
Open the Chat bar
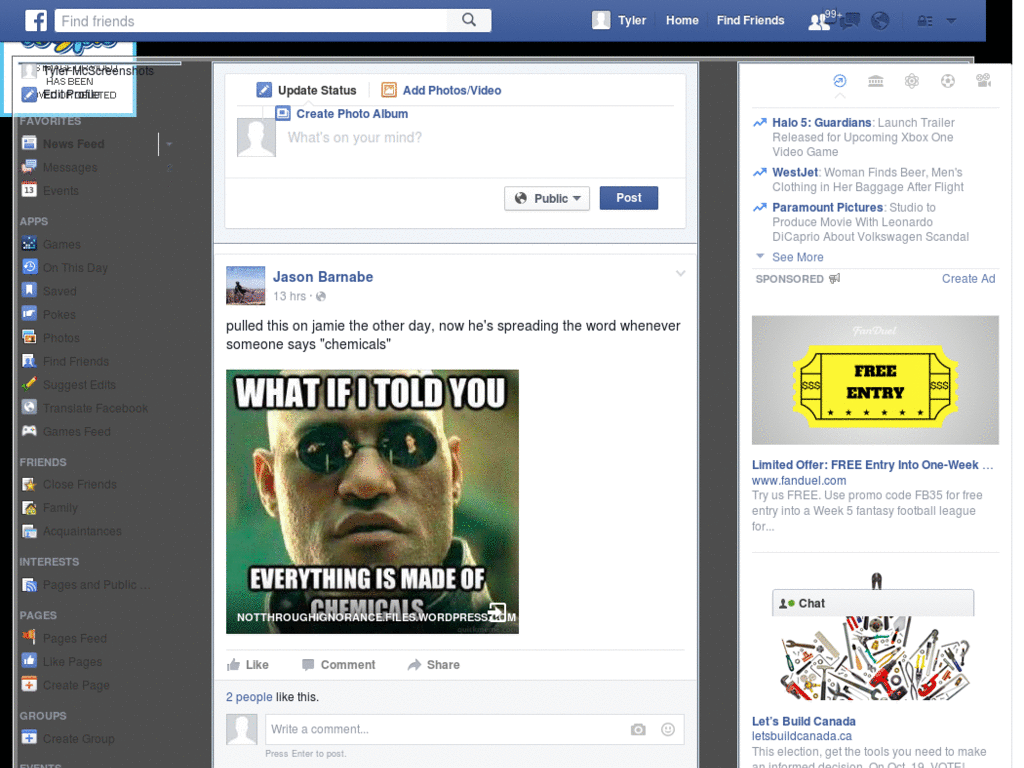coord(872,603)
